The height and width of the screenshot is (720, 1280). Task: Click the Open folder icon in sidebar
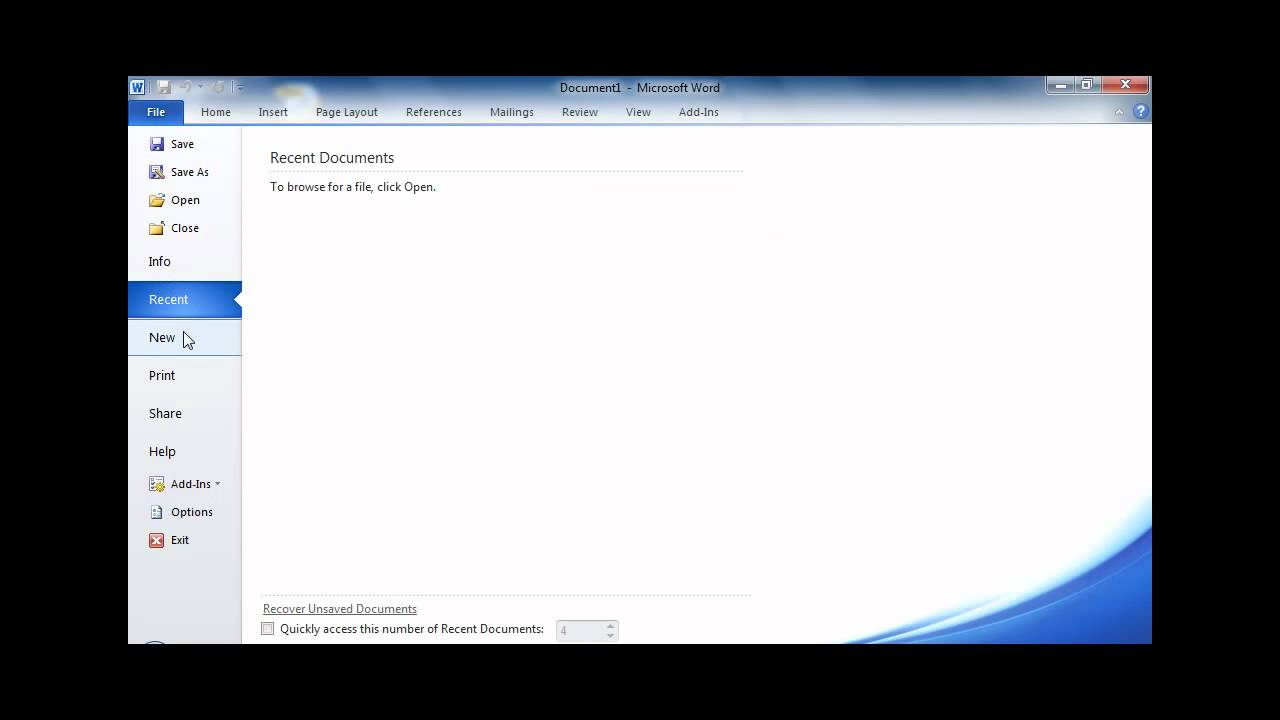click(x=157, y=200)
